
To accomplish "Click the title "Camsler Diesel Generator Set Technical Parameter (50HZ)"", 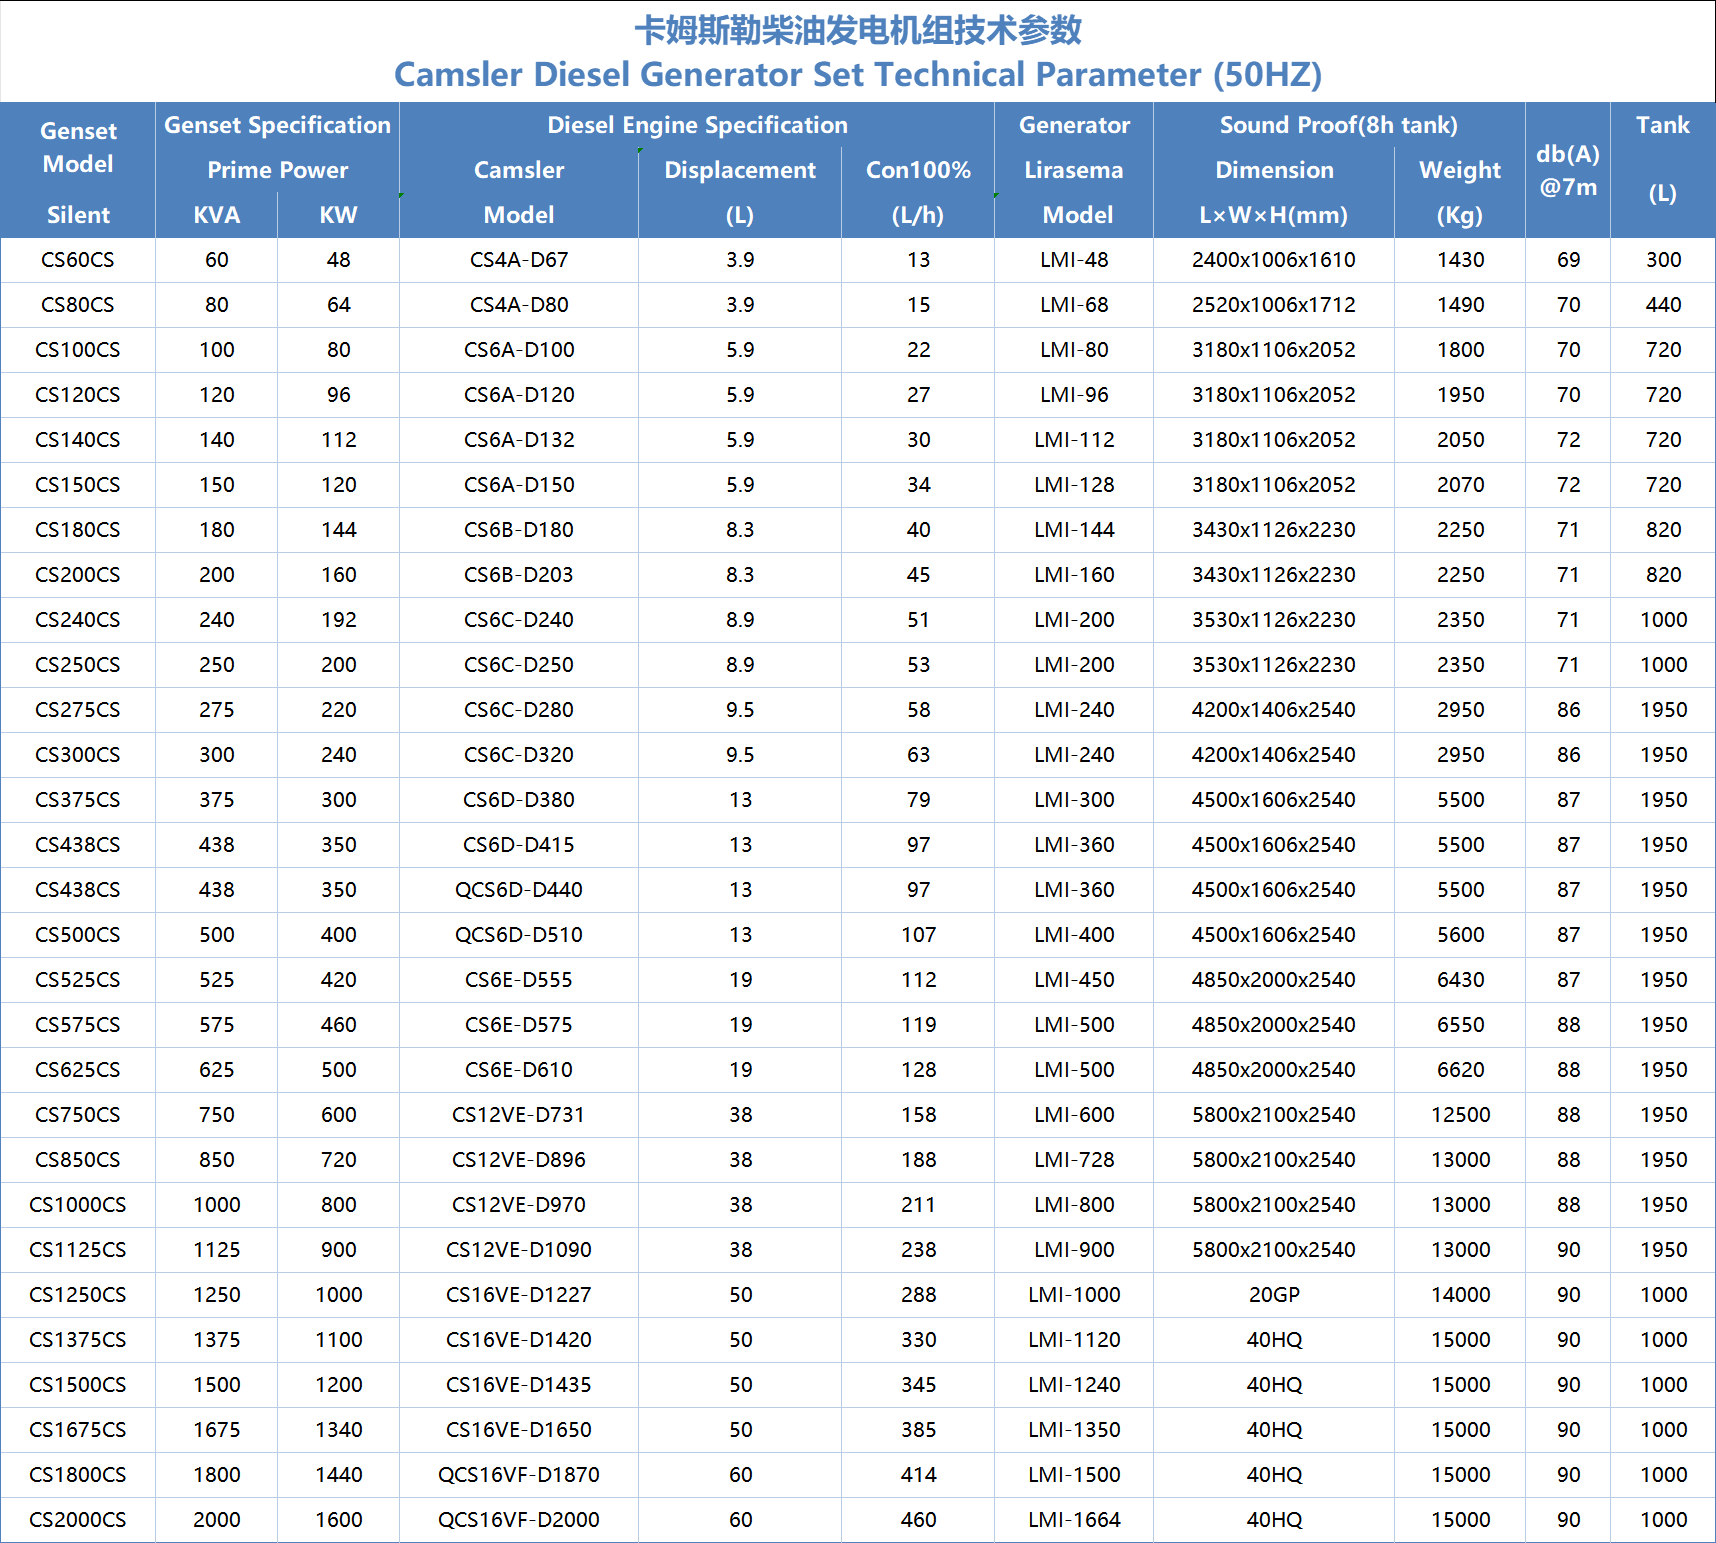I will (858, 75).
